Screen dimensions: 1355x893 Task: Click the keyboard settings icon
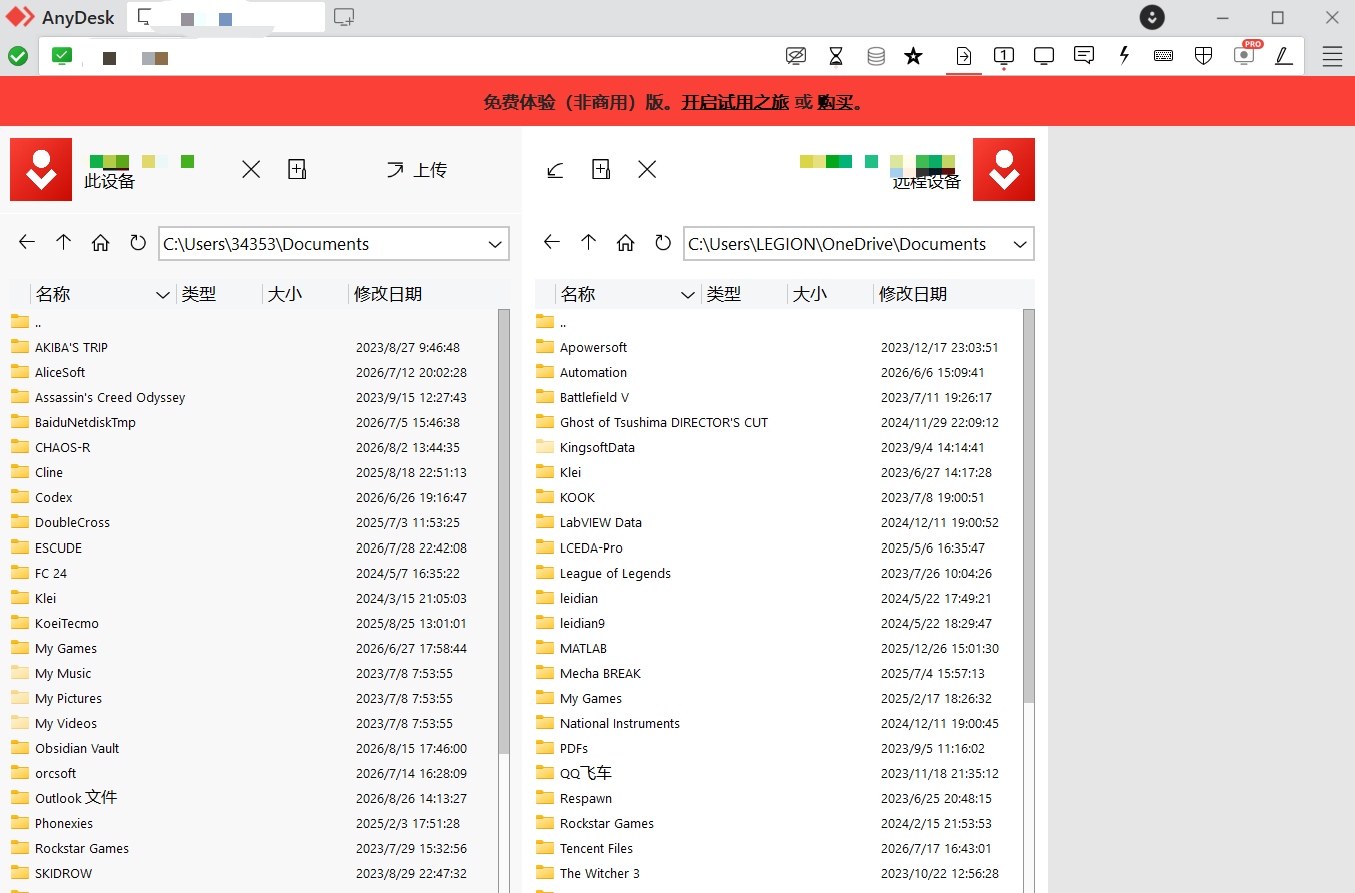1164,56
